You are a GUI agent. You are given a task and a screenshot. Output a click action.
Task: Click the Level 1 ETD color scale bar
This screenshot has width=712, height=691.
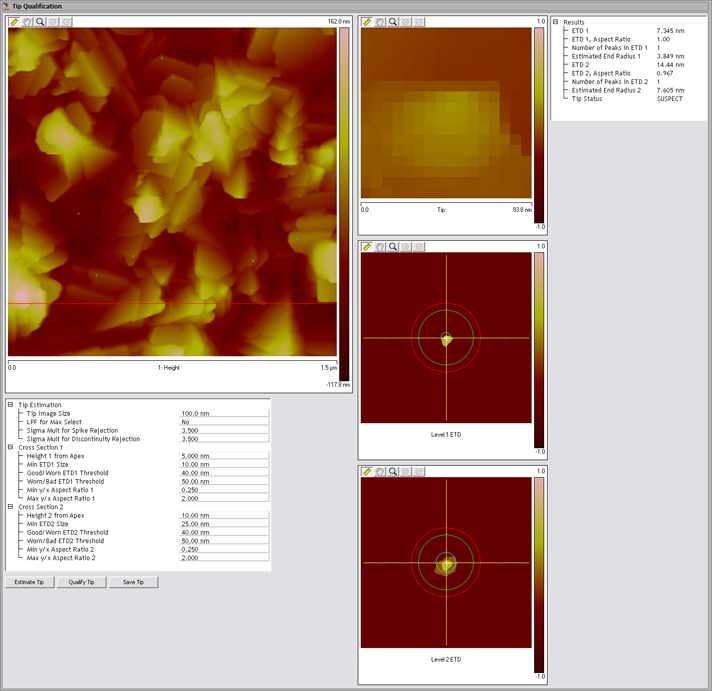[x=539, y=350]
